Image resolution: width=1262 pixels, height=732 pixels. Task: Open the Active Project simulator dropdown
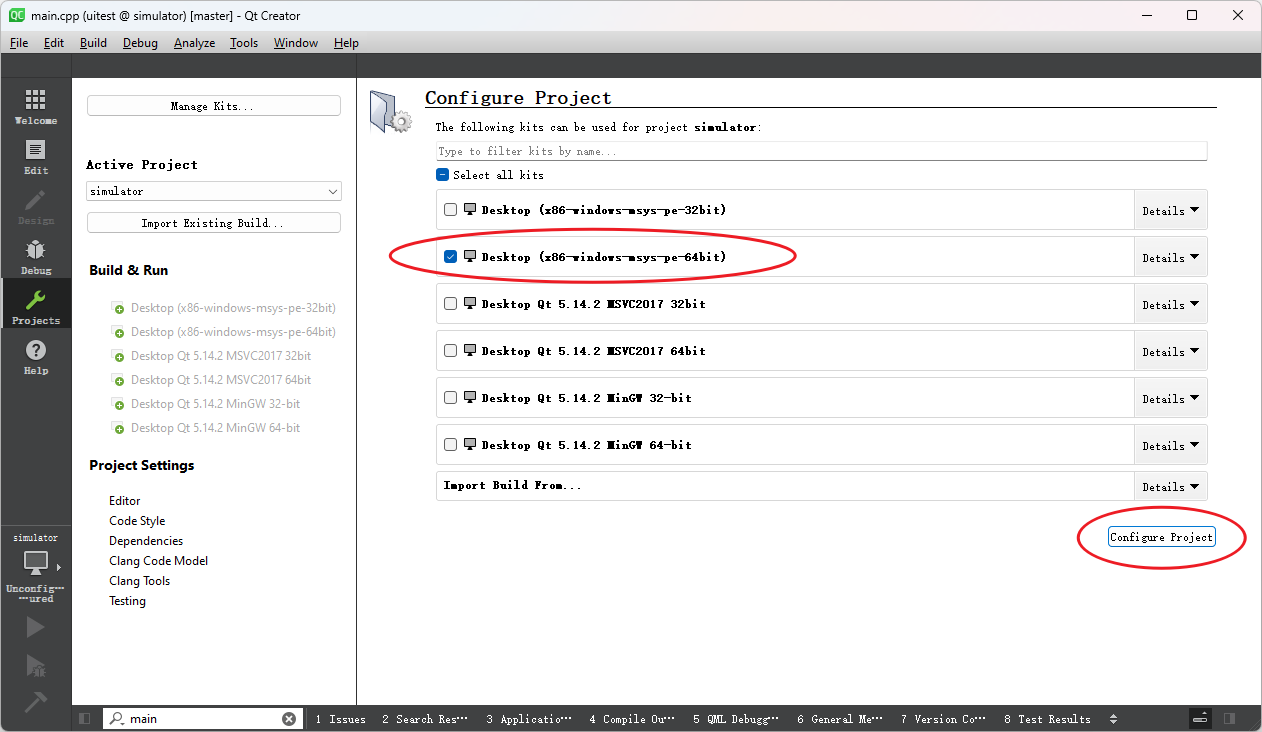pos(214,191)
